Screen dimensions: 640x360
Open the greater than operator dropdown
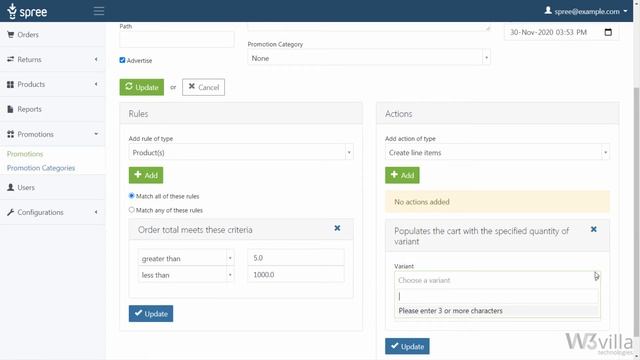[186, 258]
